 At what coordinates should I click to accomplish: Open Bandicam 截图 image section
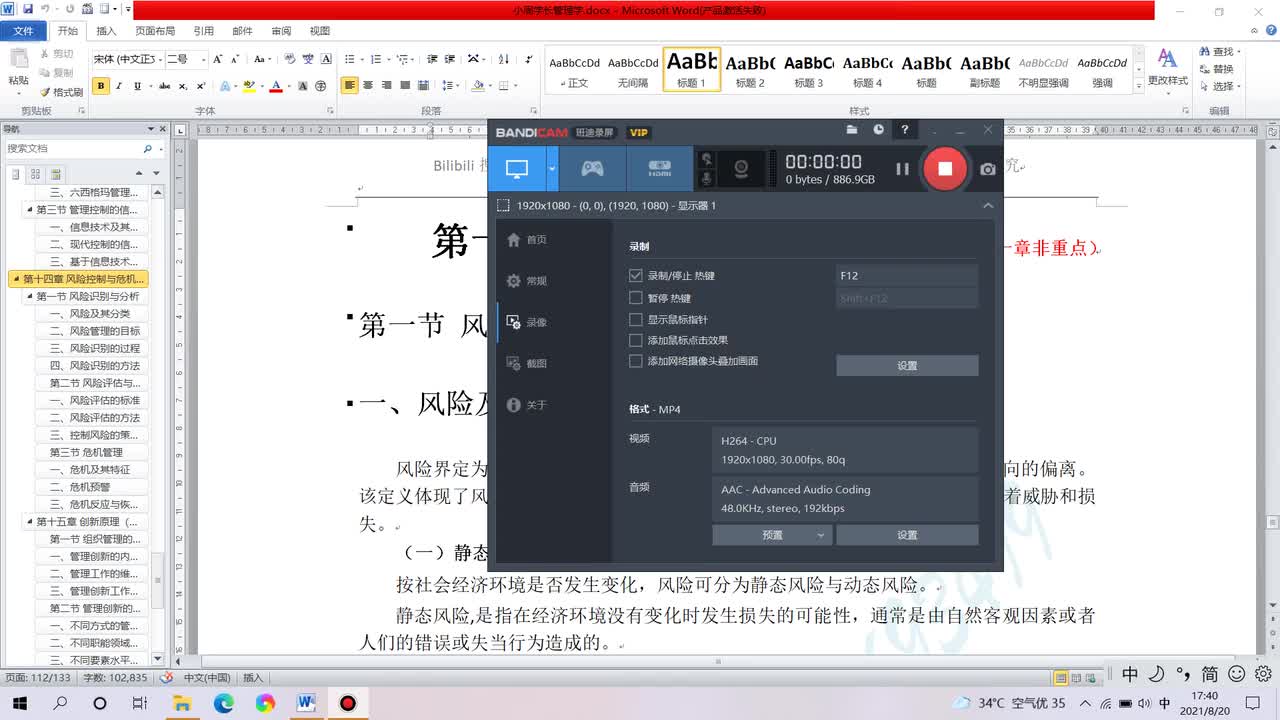pyautogui.click(x=526, y=364)
